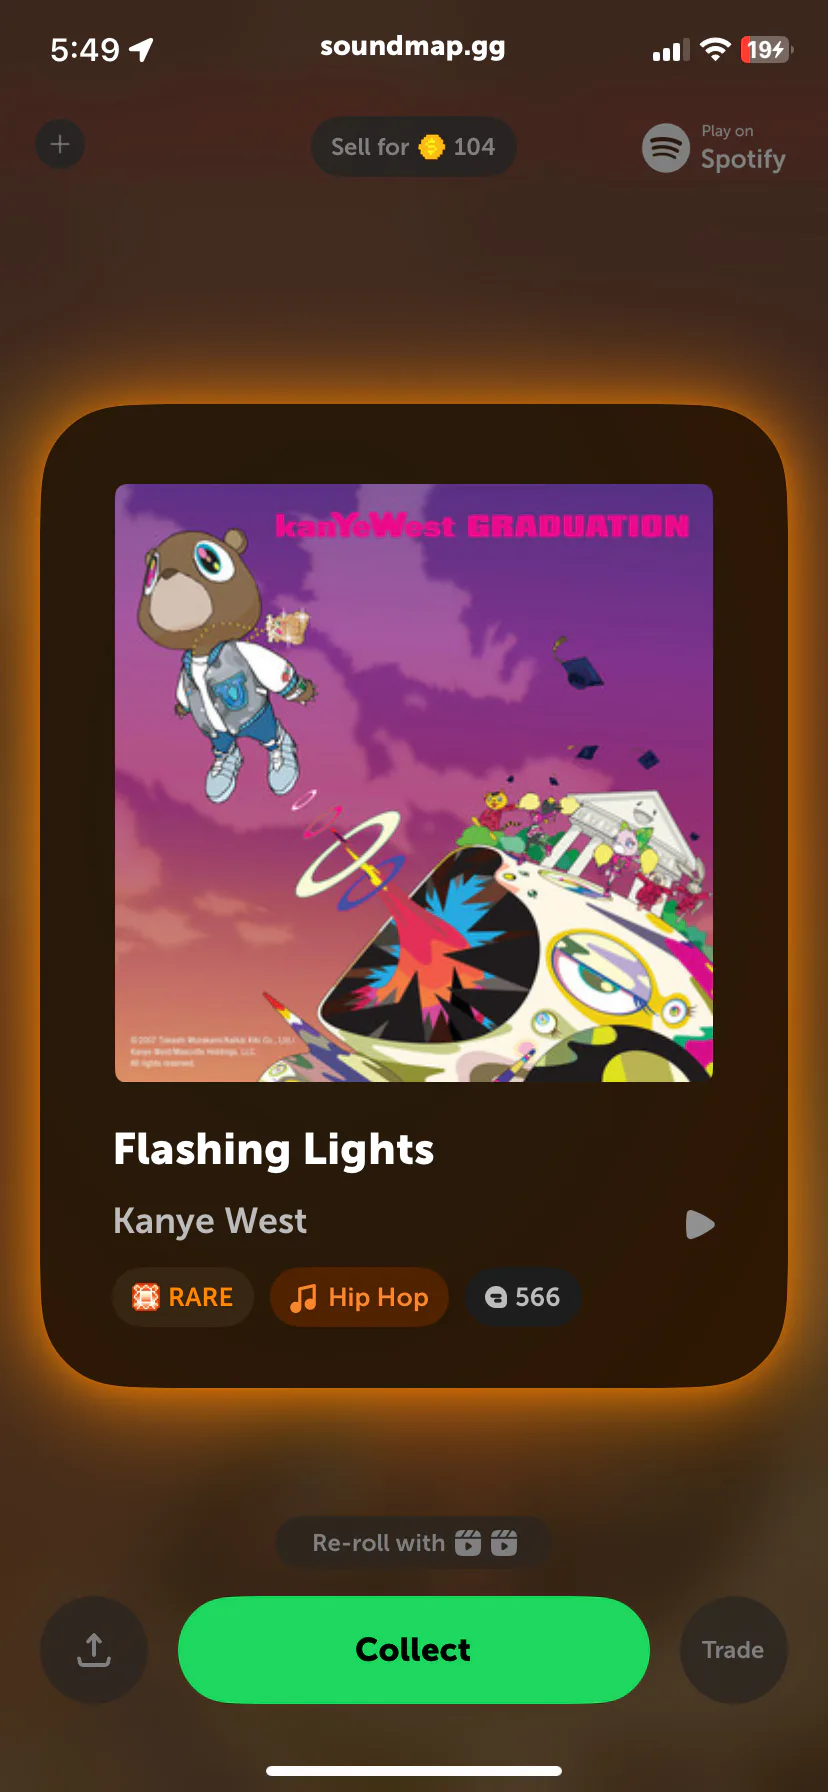Tap the share upload icon
The width and height of the screenshot is (828, 1792).
pos(94,1650)
